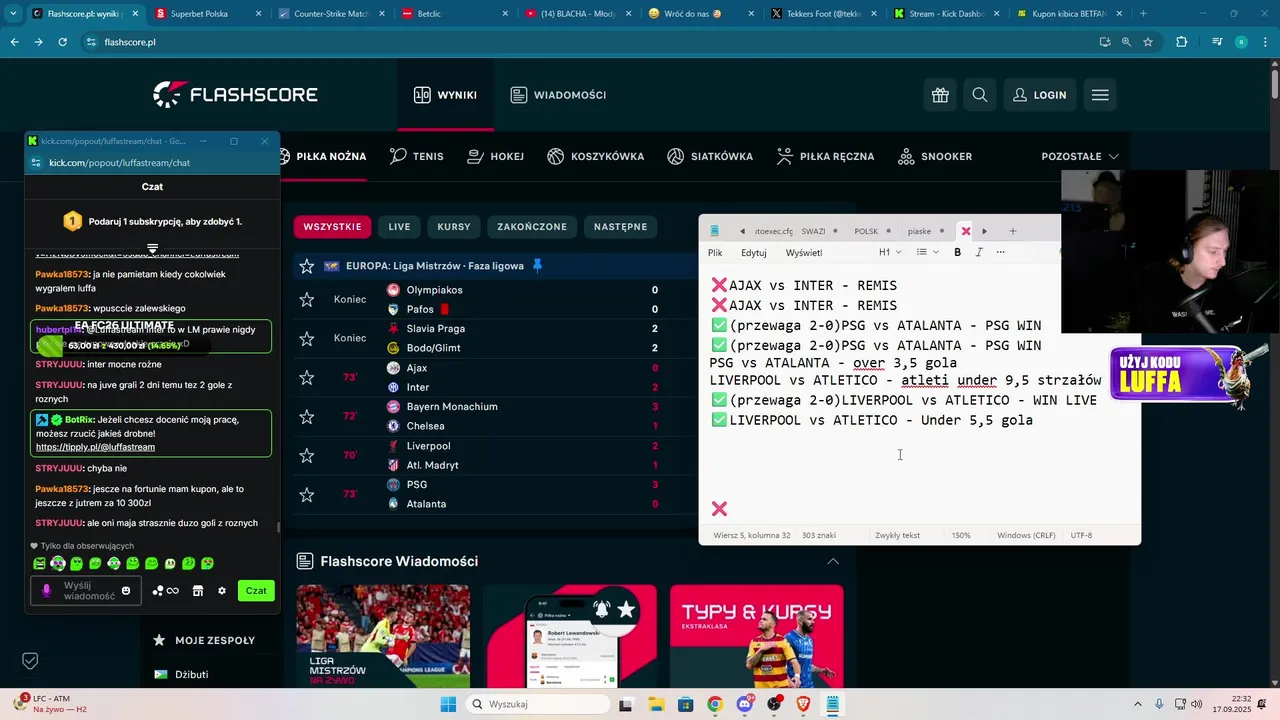This screenshot has height=720, width=1280.
Task: Favorite the Olympiakos vs Pafos match
Action: [307, 299]
